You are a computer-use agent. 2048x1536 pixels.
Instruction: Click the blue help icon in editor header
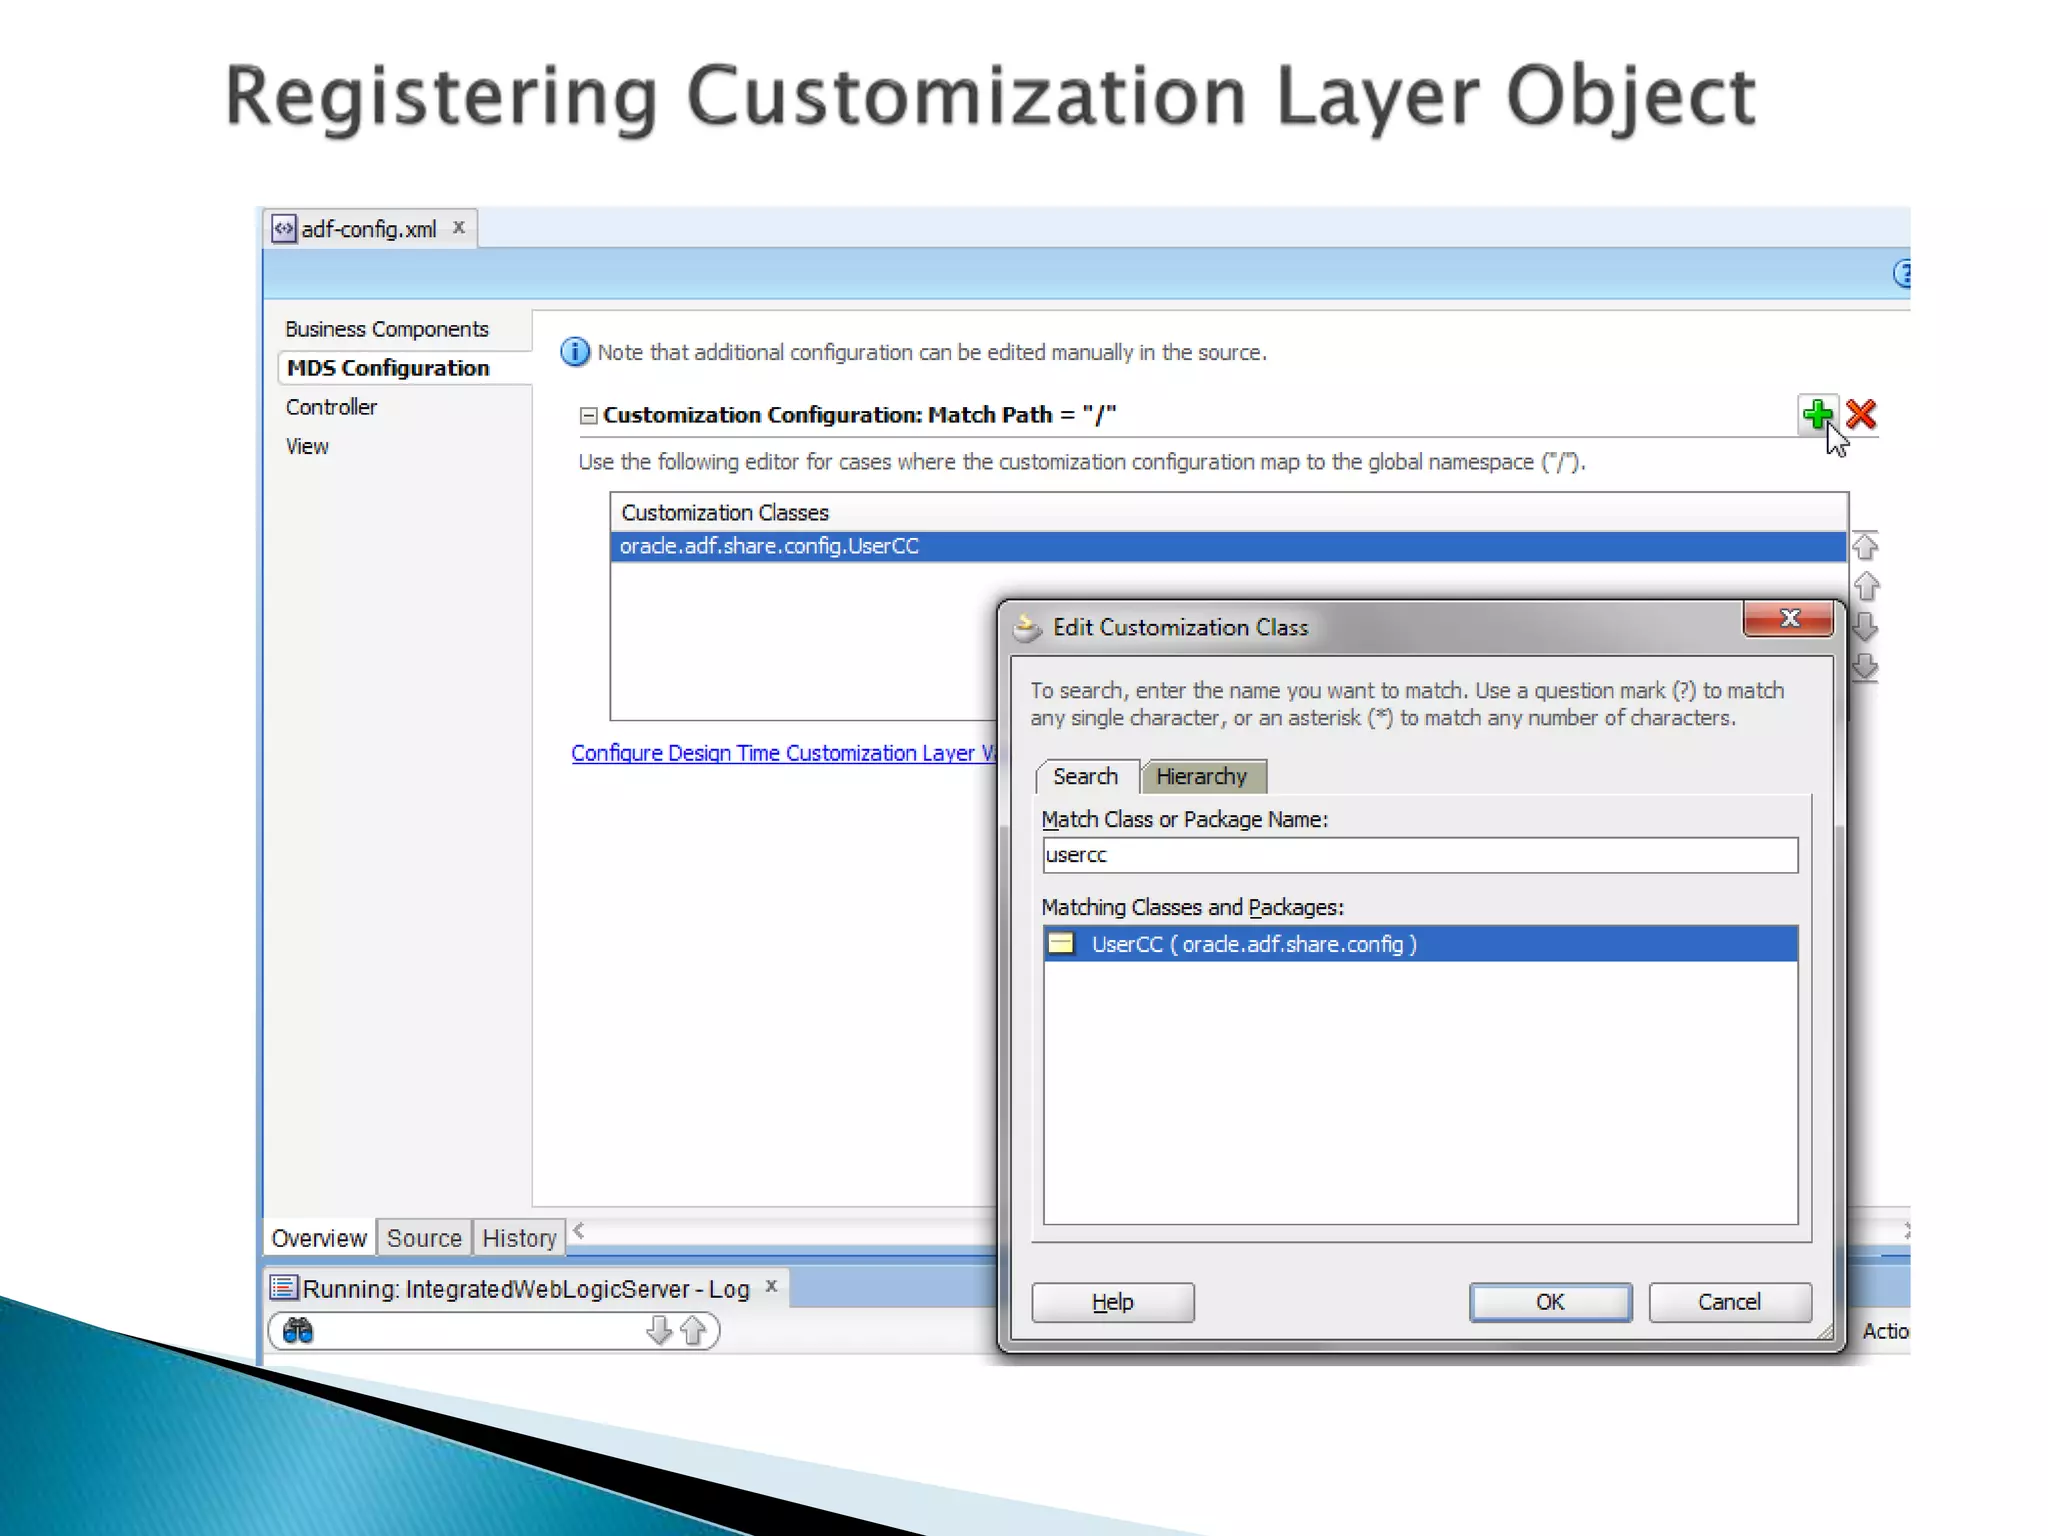(x=1903, y=274)
